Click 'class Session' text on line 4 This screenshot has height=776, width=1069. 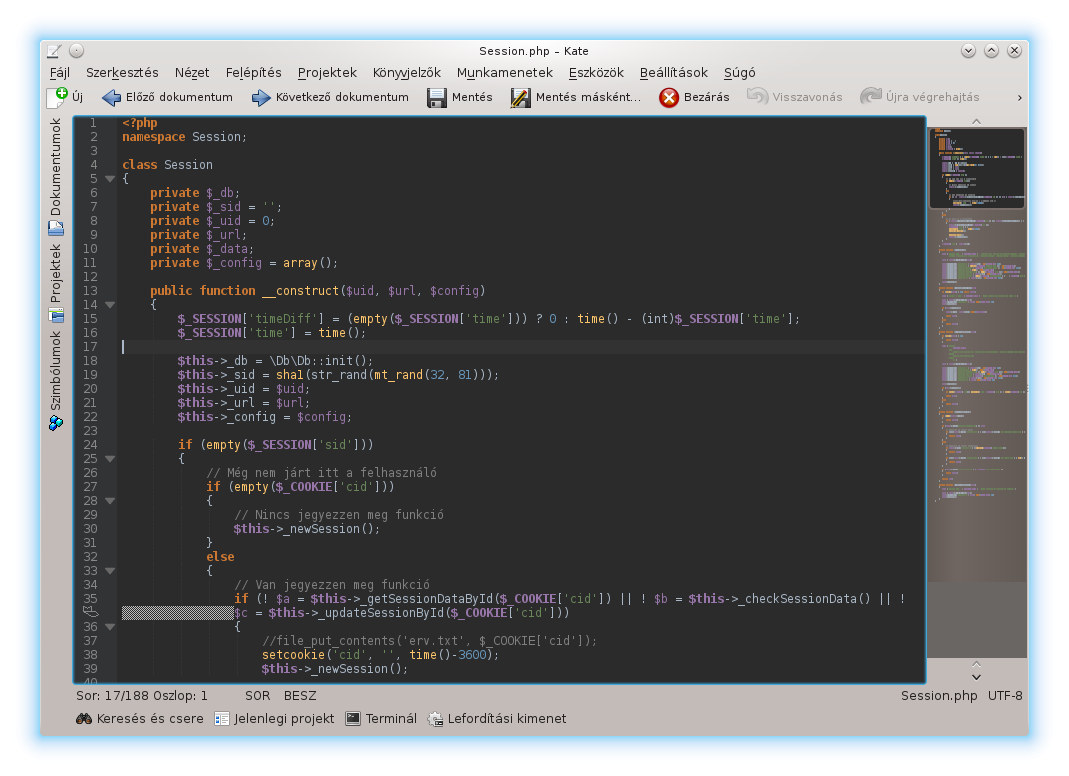pyautogui.click(x=167, y=164)
